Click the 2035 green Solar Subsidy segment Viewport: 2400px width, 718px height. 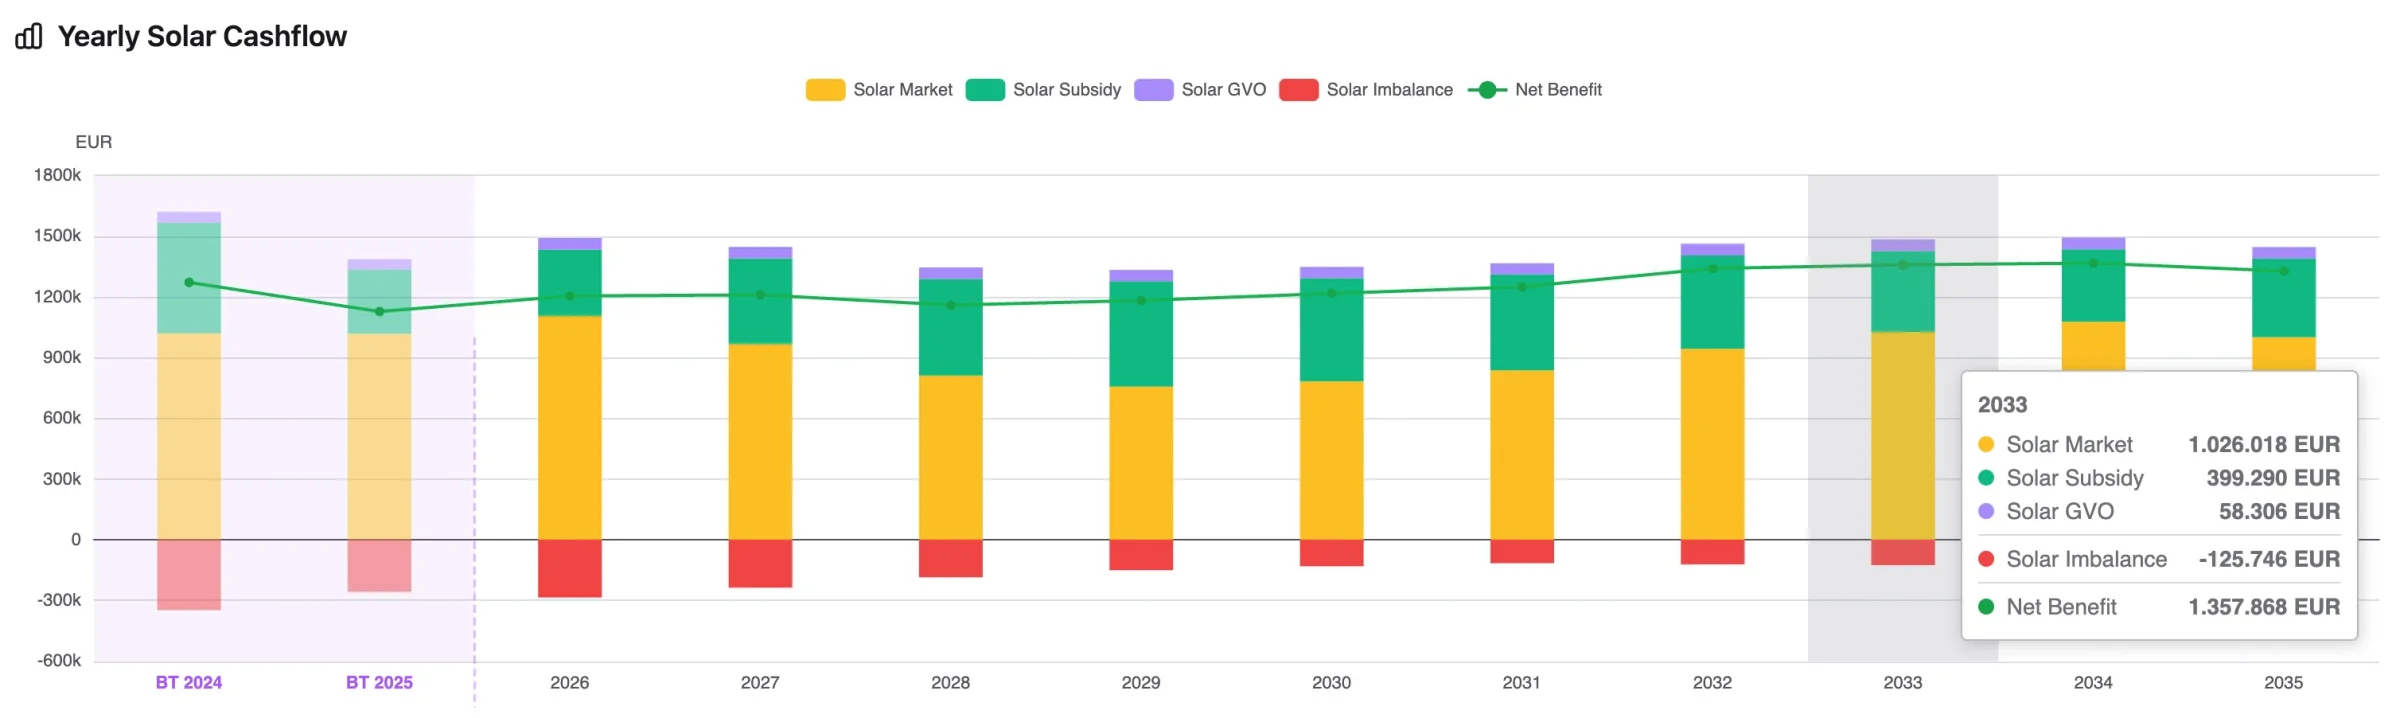click(2284, 298)
